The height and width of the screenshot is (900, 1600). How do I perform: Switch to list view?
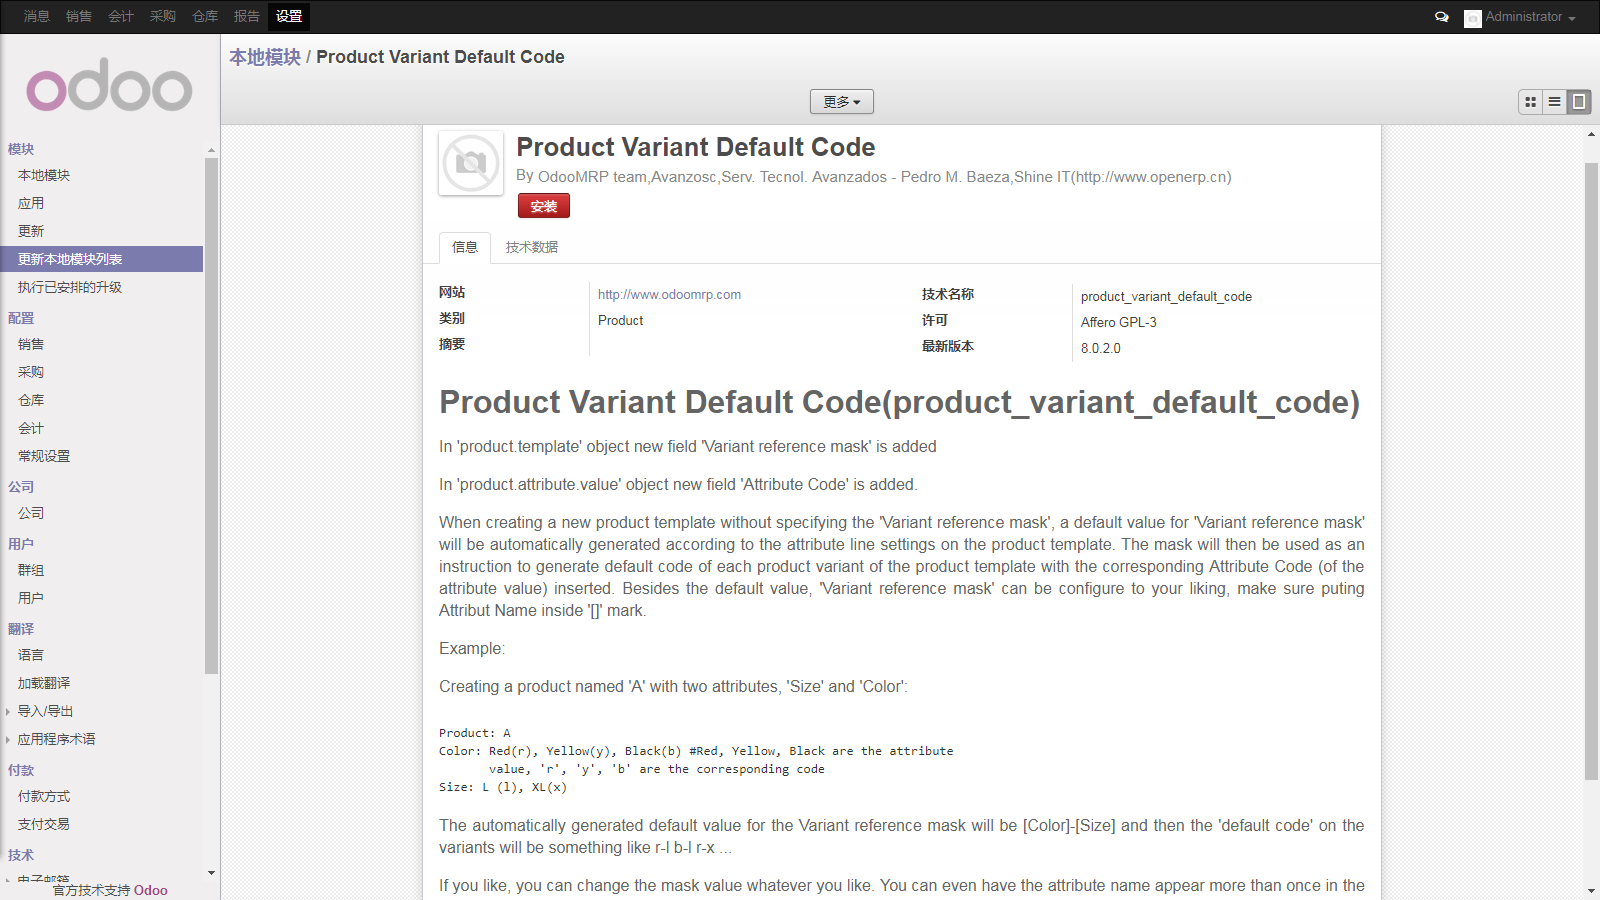pyautogui.click(x=1554, y=102)
